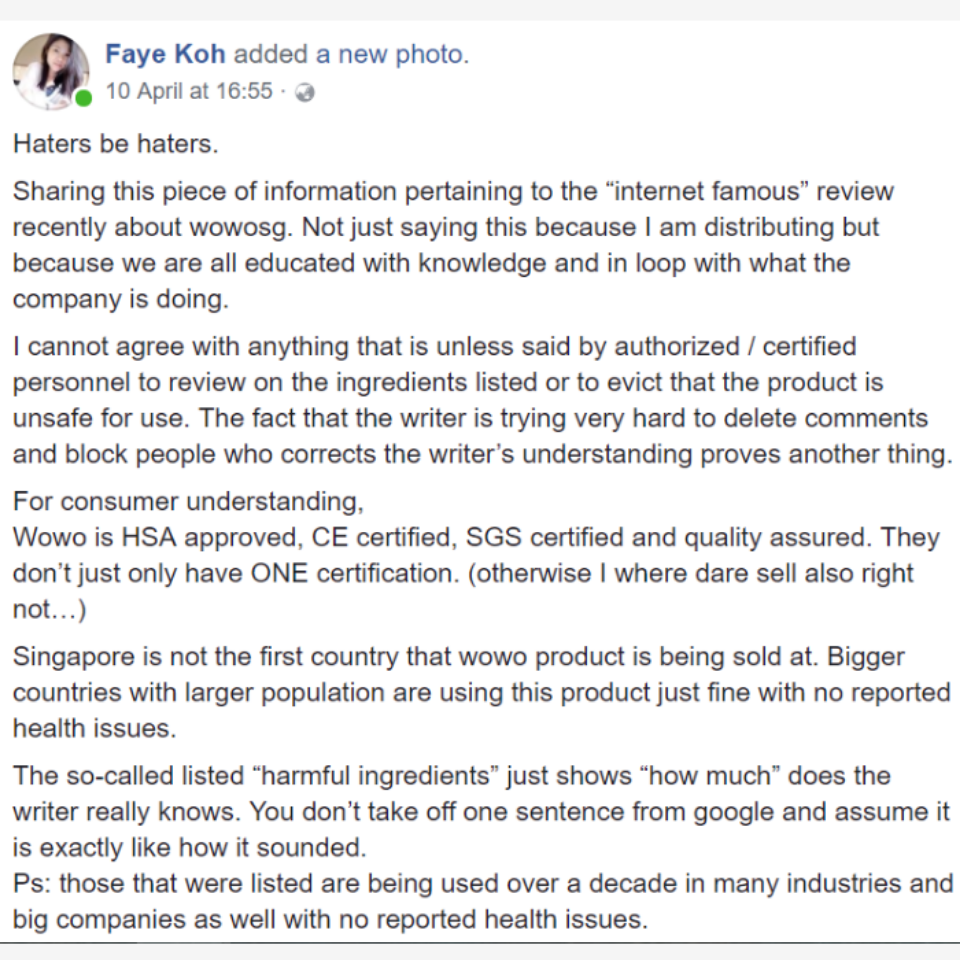Click the 'For consumer understanding,' line
The width and height of the screenshot is (960, 960).
(189, 501)
